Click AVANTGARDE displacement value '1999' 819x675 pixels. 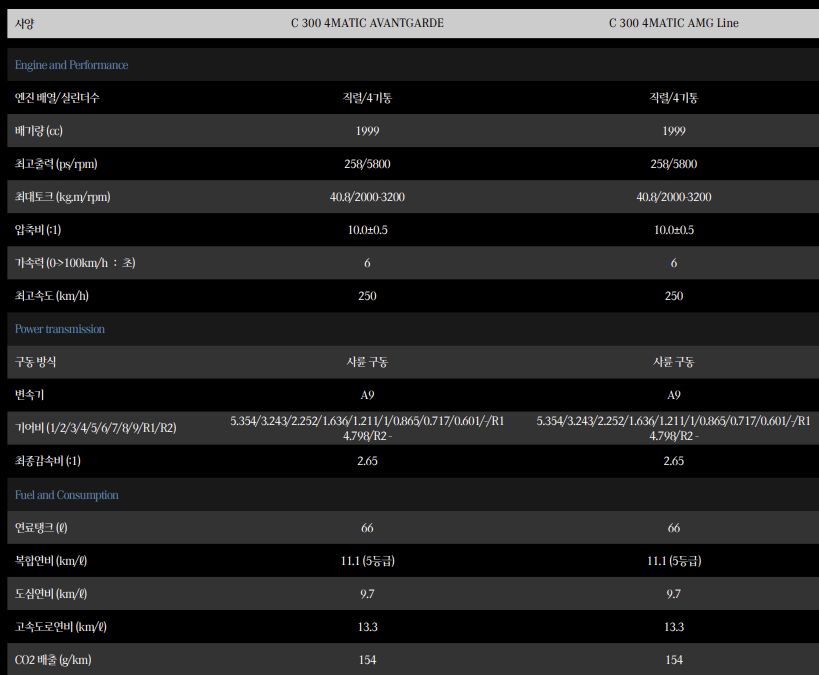click(x=367, y=131)
